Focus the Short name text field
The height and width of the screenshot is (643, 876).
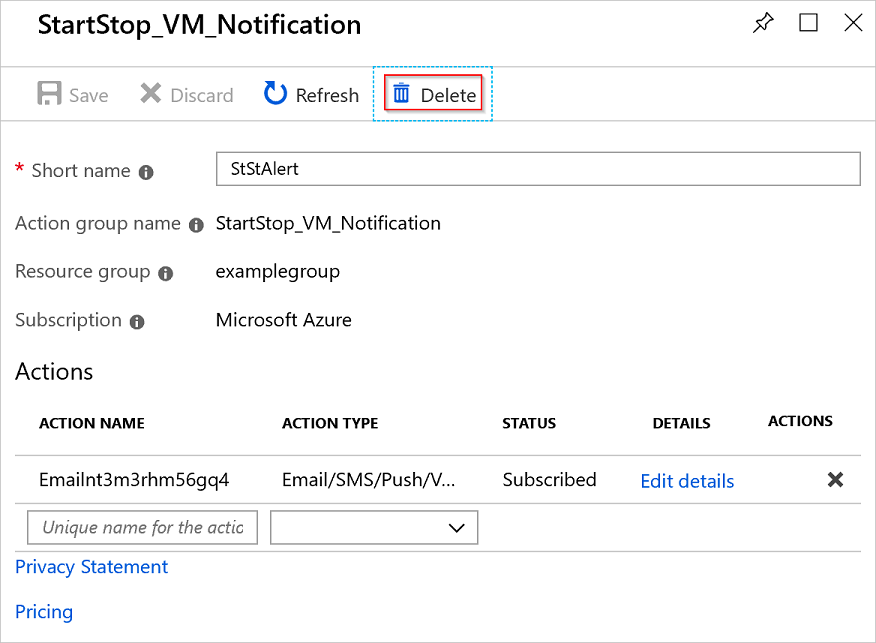point(538,169)
